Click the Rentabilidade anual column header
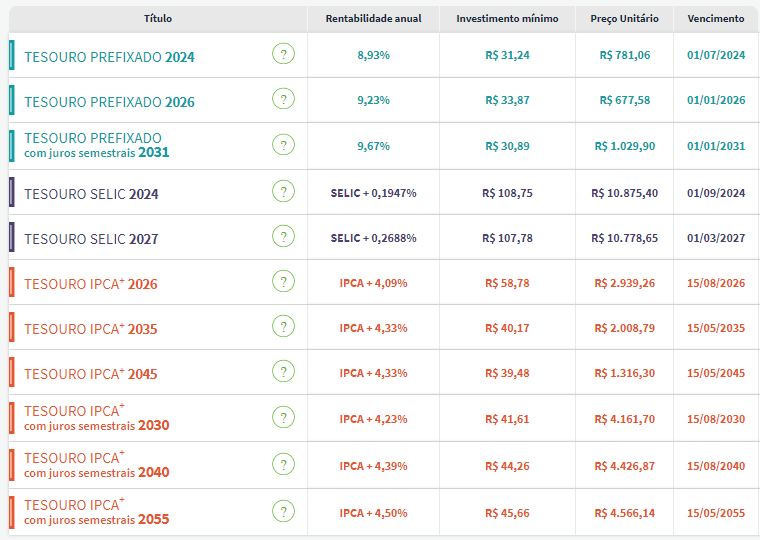This screenshot has width=760, height=540. 373,19
